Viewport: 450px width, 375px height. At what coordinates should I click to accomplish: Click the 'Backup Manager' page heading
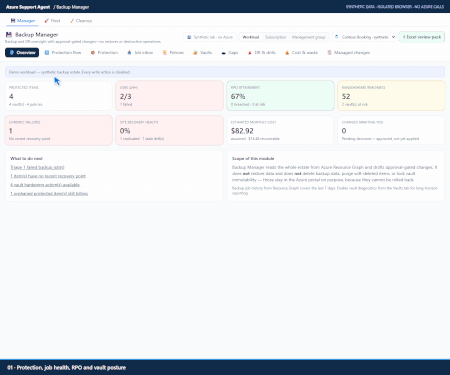pyautogui.click(x=37, y=35)
